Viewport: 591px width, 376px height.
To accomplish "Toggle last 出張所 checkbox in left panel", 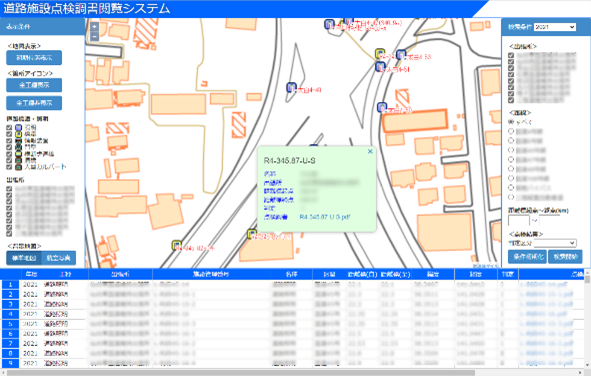I will (9, 234).
